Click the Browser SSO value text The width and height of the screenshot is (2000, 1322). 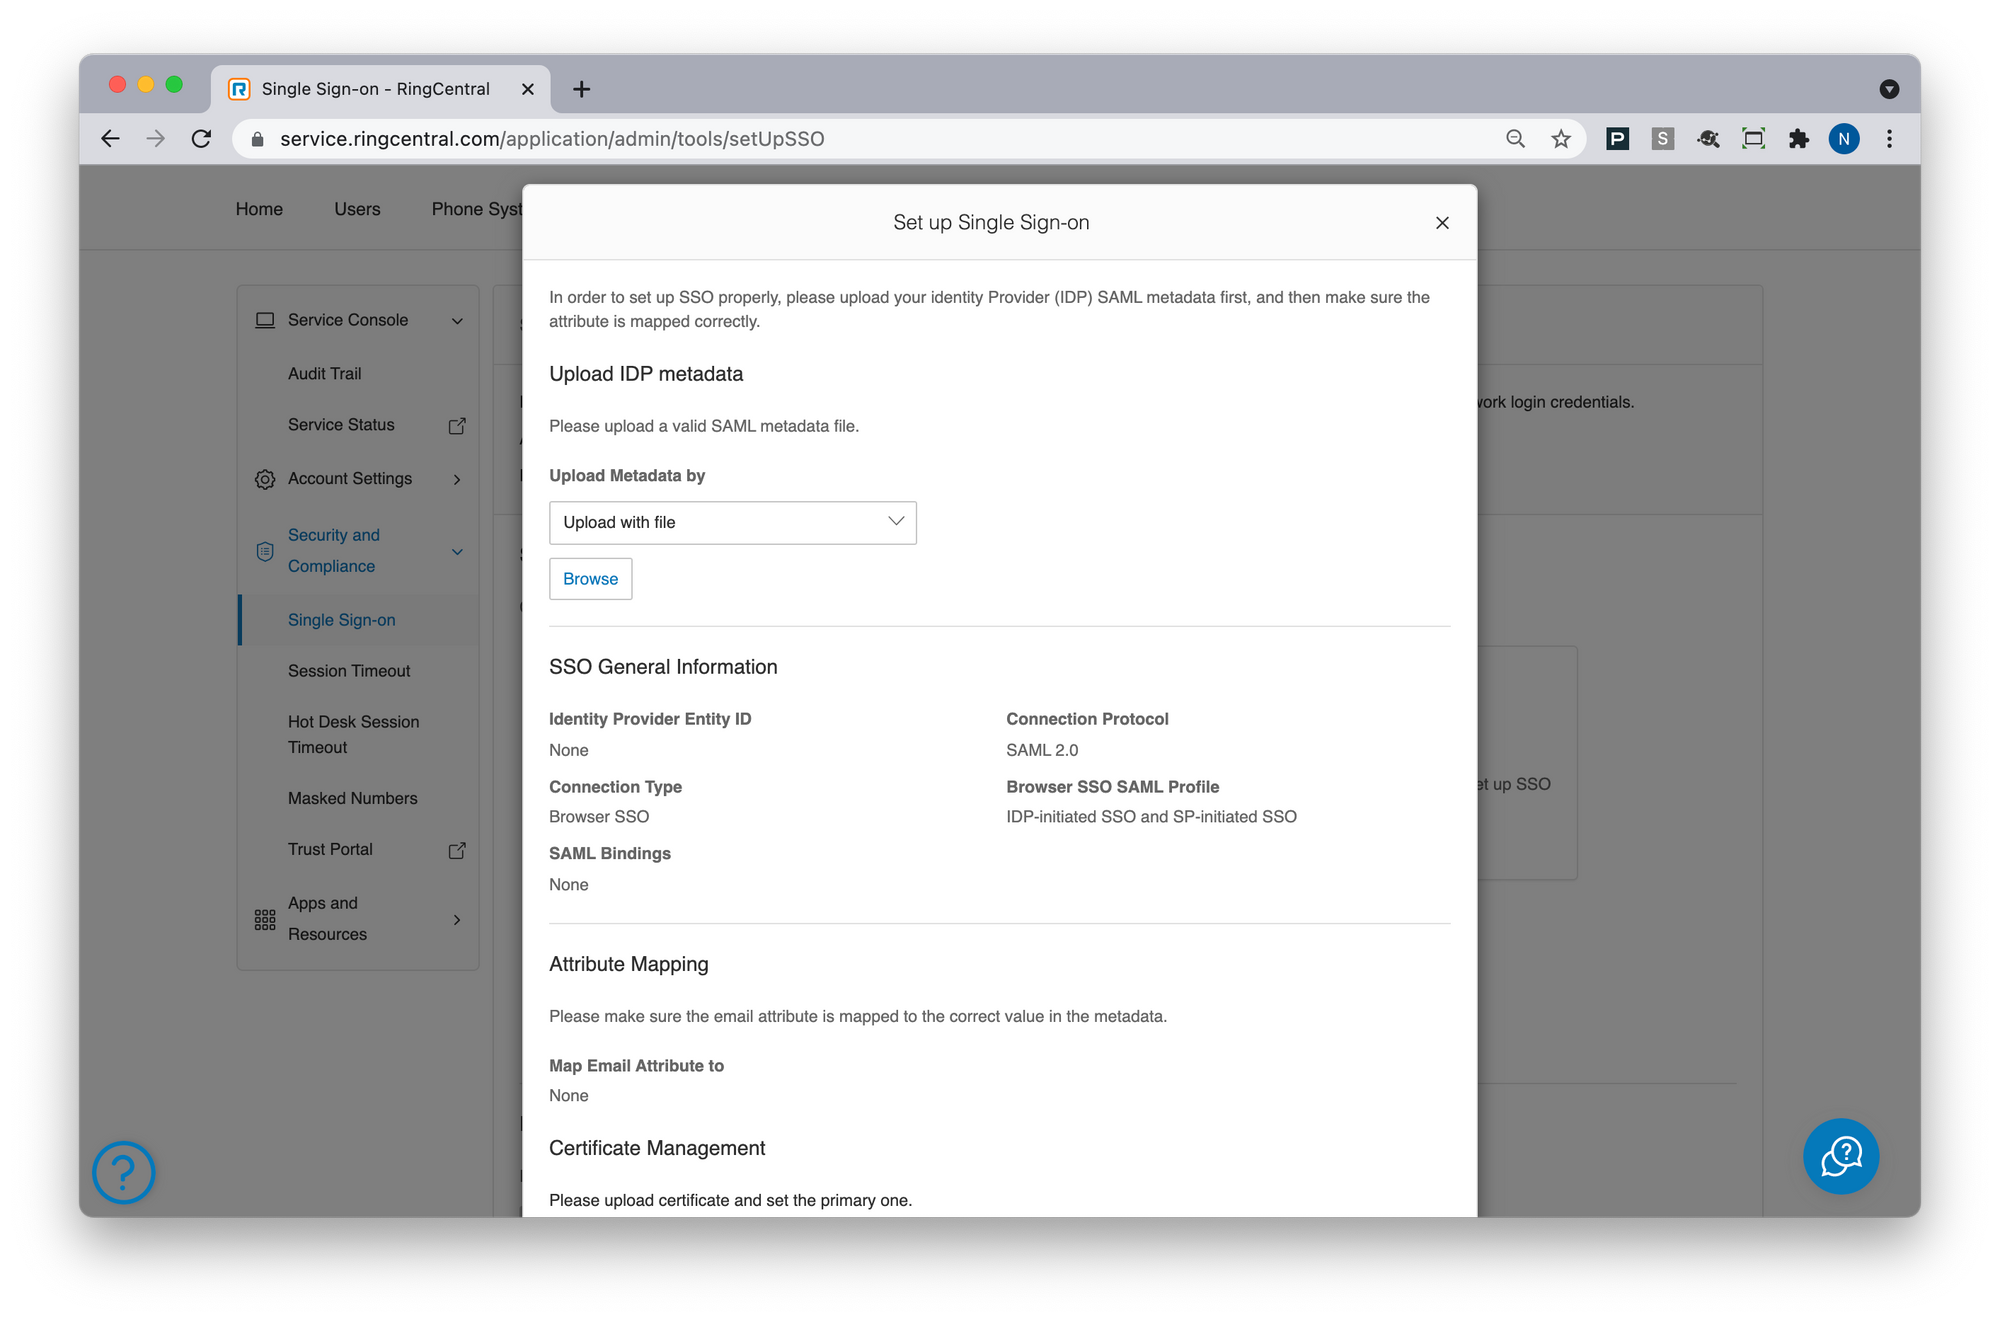599,817
